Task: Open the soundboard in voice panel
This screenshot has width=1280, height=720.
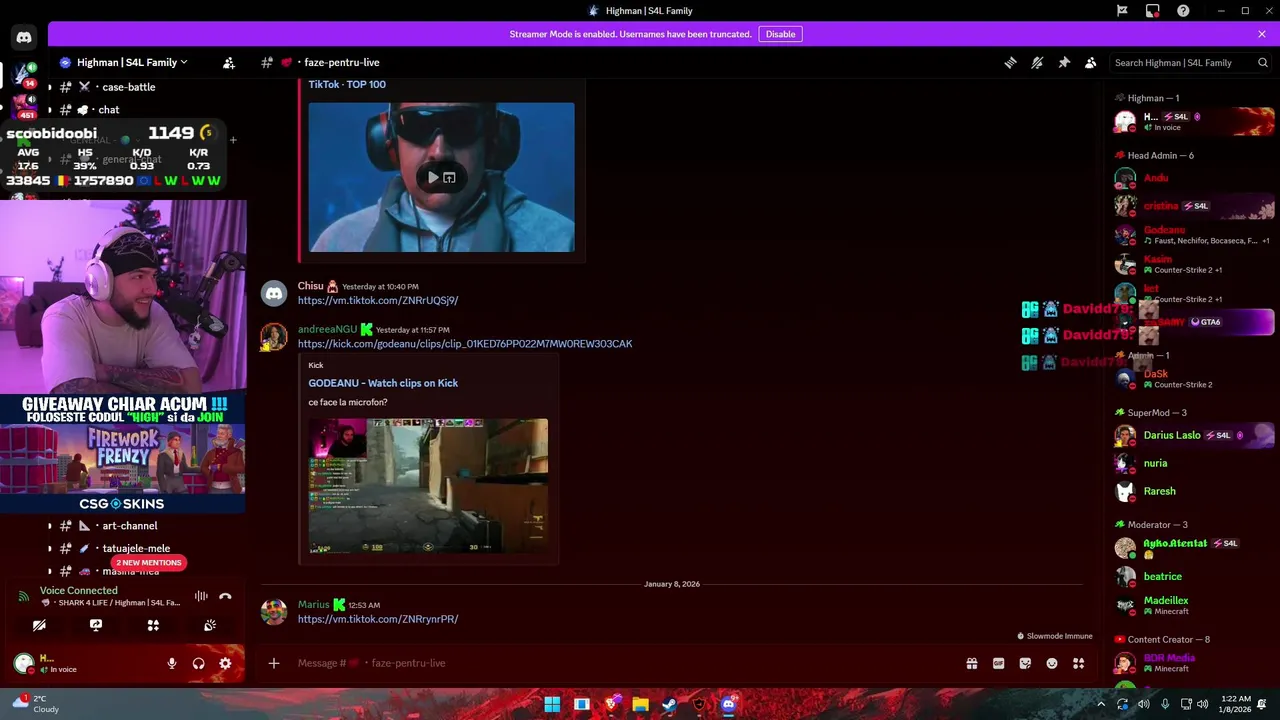Action: pos(210,625)
